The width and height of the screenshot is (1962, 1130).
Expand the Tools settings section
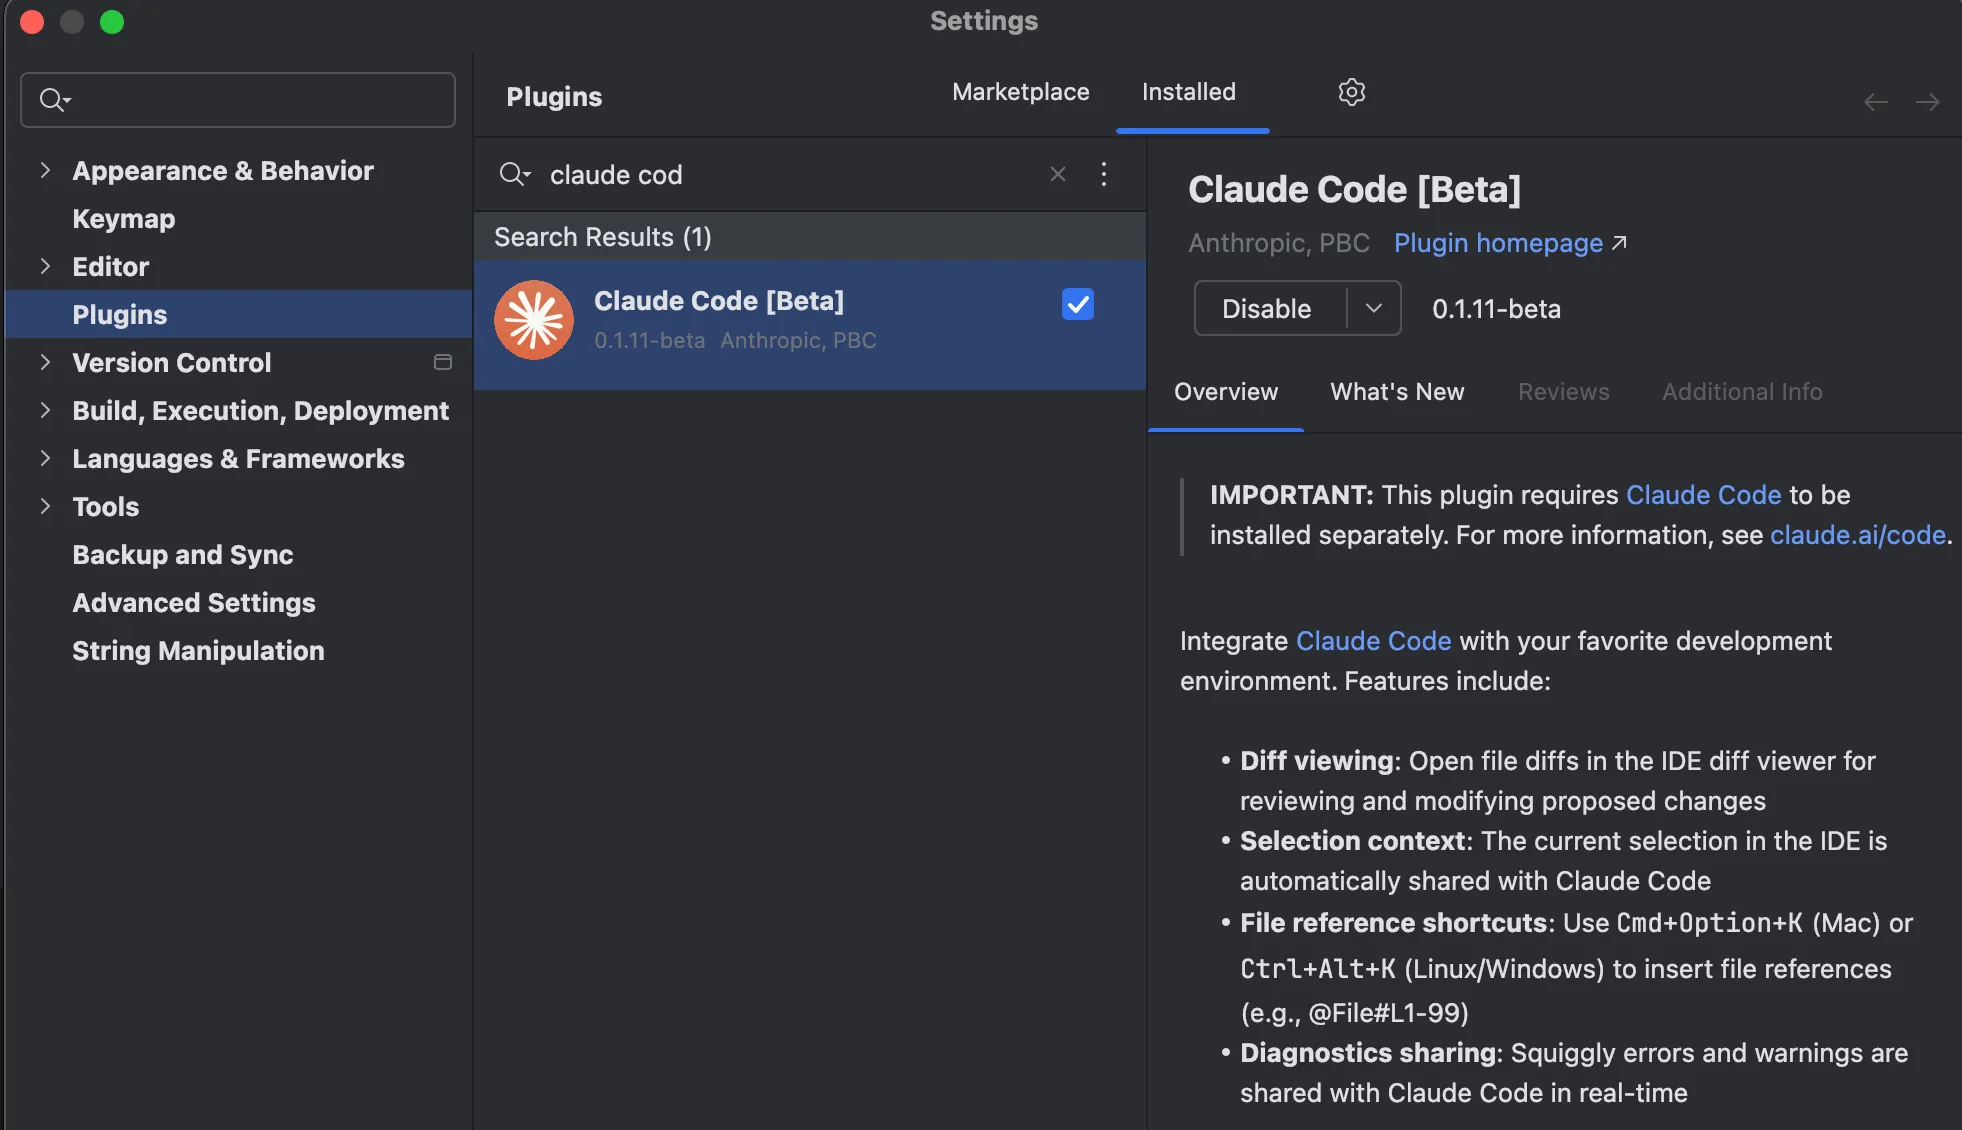45,506
